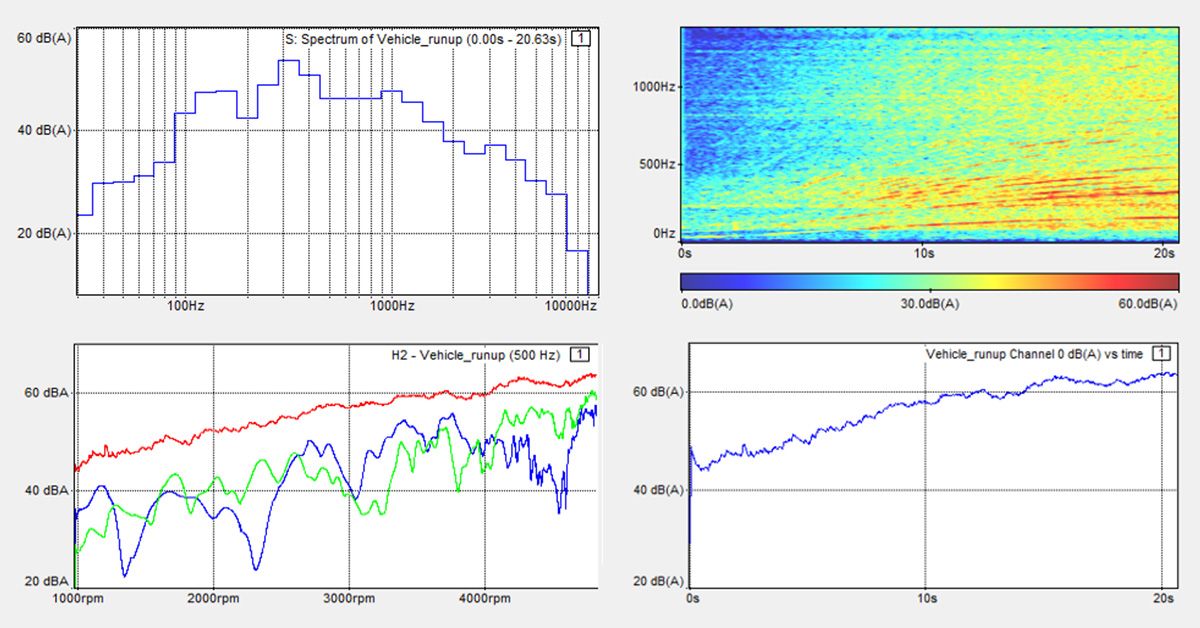Click the 60.0dB(A) colorbar label
The image size is (1200, 628).
pyautogui.click(x=1151, y=303)
